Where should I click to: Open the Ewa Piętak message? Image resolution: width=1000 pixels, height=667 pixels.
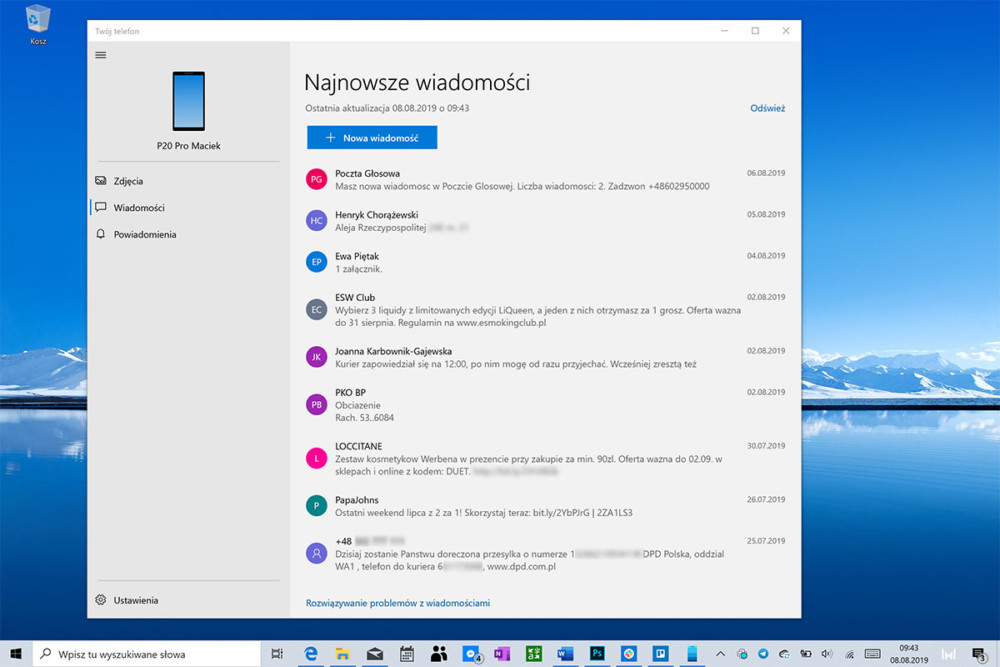click(x=545, y=263)
